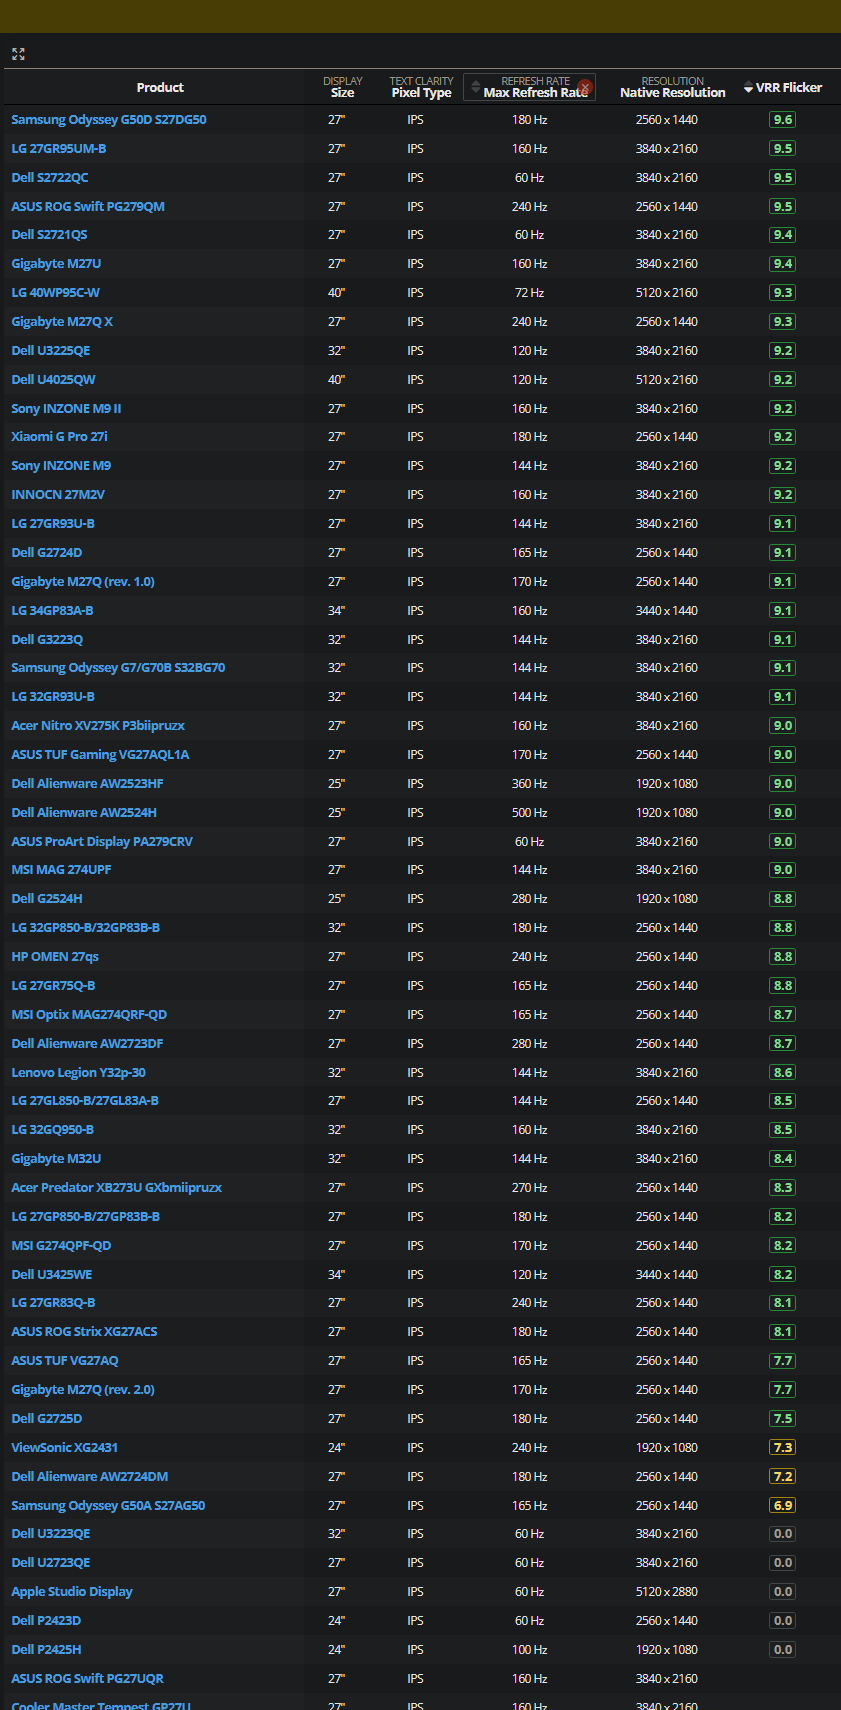
Task: Open the HP OMEN 27qs product link
Action: 55,956
